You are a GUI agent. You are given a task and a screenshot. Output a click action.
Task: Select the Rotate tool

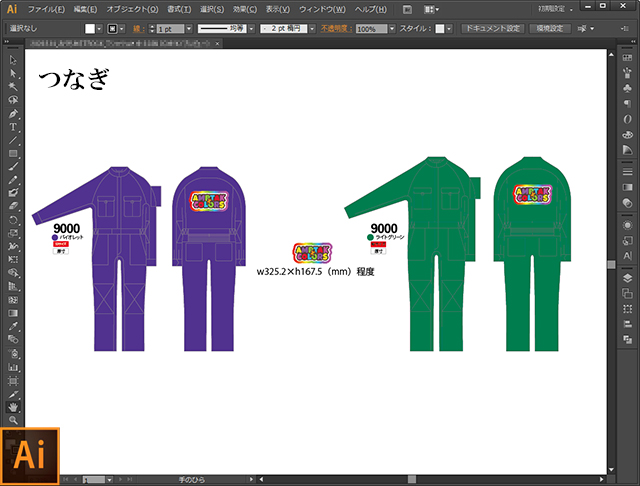click(13, 220)
